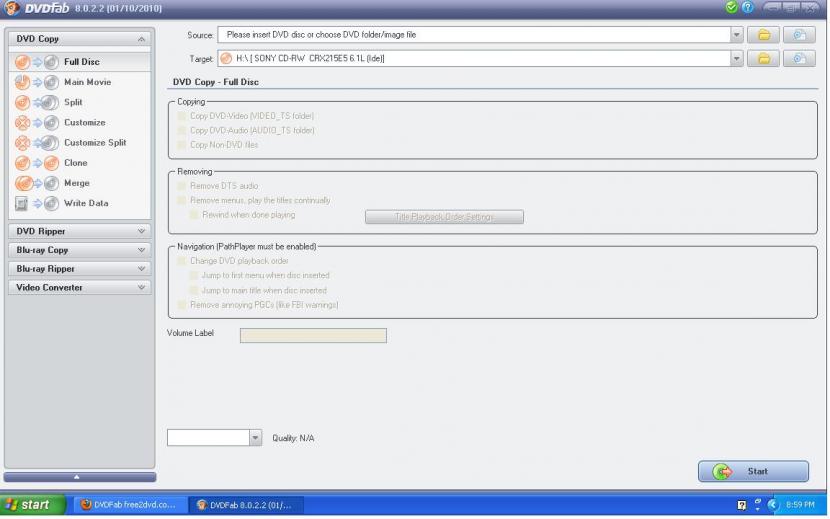
Task: Choose Merge copy mode
Action: pyautogui.click(x=80, y=183)
